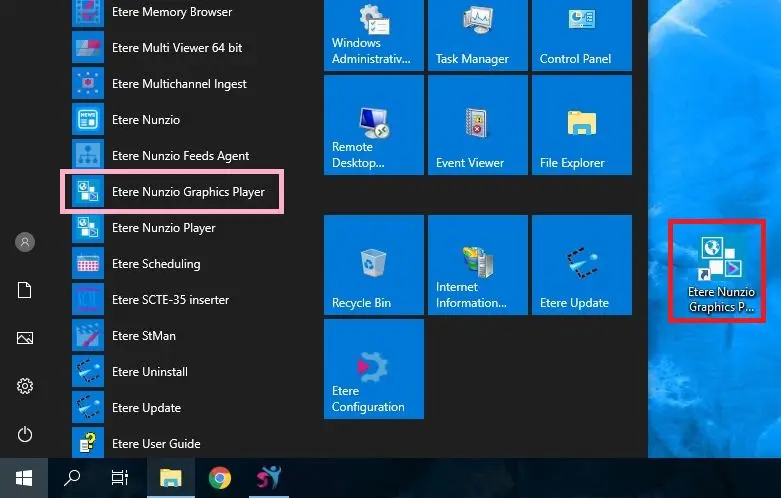The width and height of the screenshot is (781, 498).
Task: Open Google Chrome from the taskbar
Action: coord(219,478)
